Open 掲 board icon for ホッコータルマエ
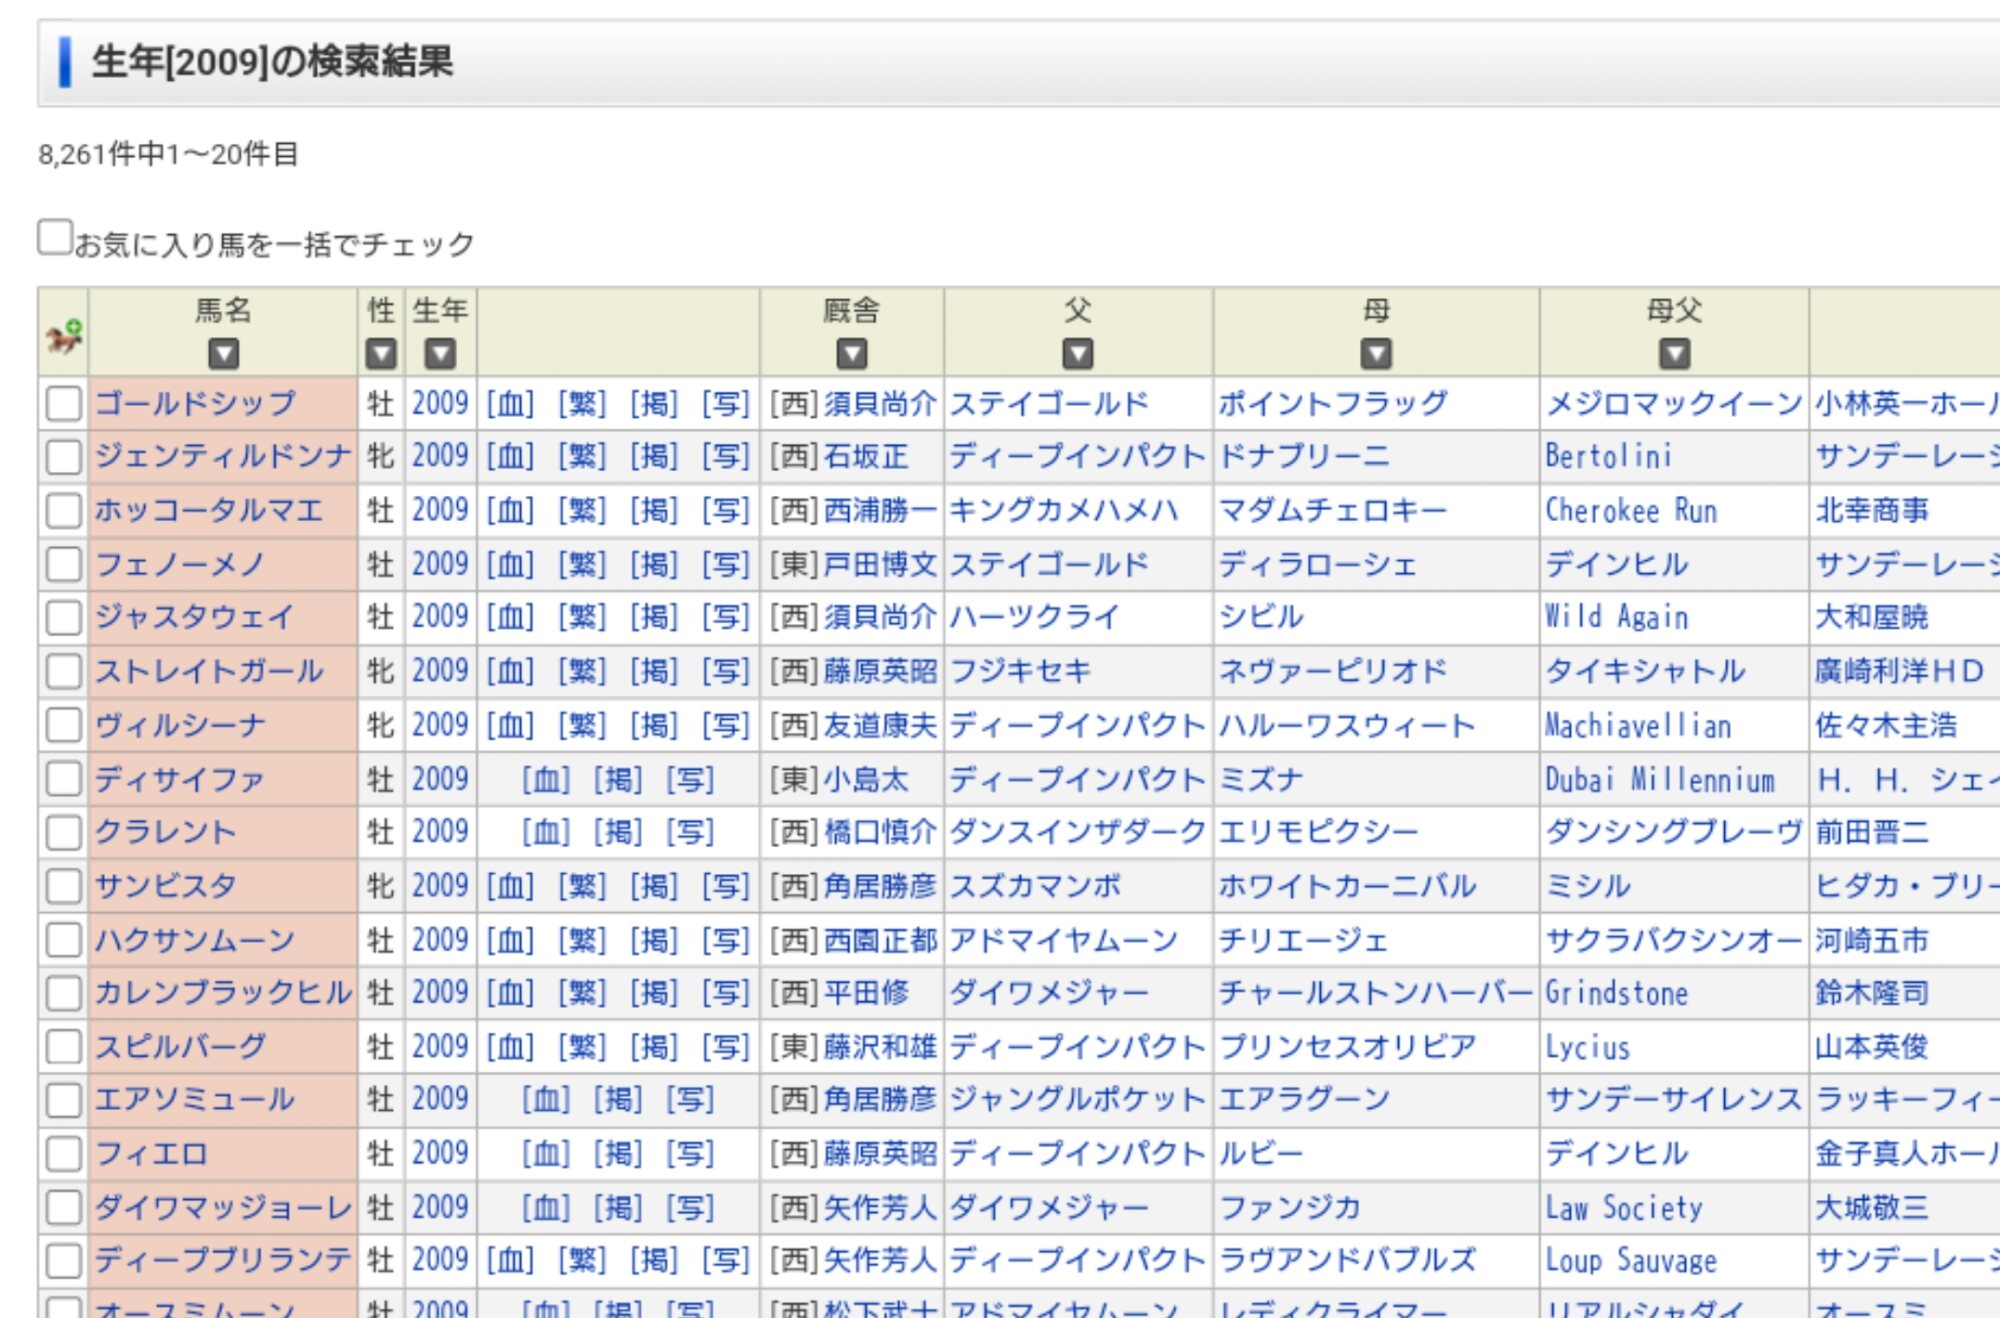 pyautogui.click(x=654, y=511)
